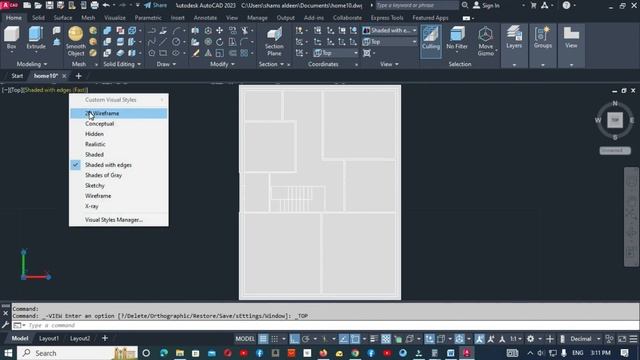Screen dimensions: 640x360
Task: Open the View panel button
Action: click(571, 38)
